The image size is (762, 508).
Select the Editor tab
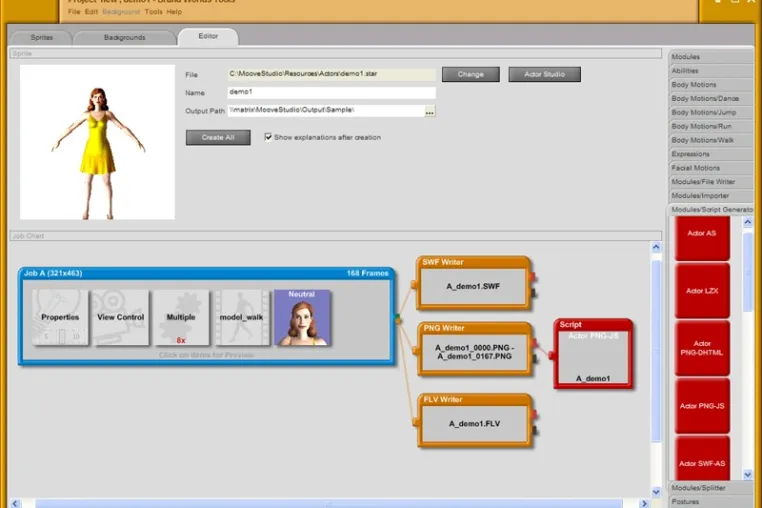pyautogui.click(x=208, y=36)
